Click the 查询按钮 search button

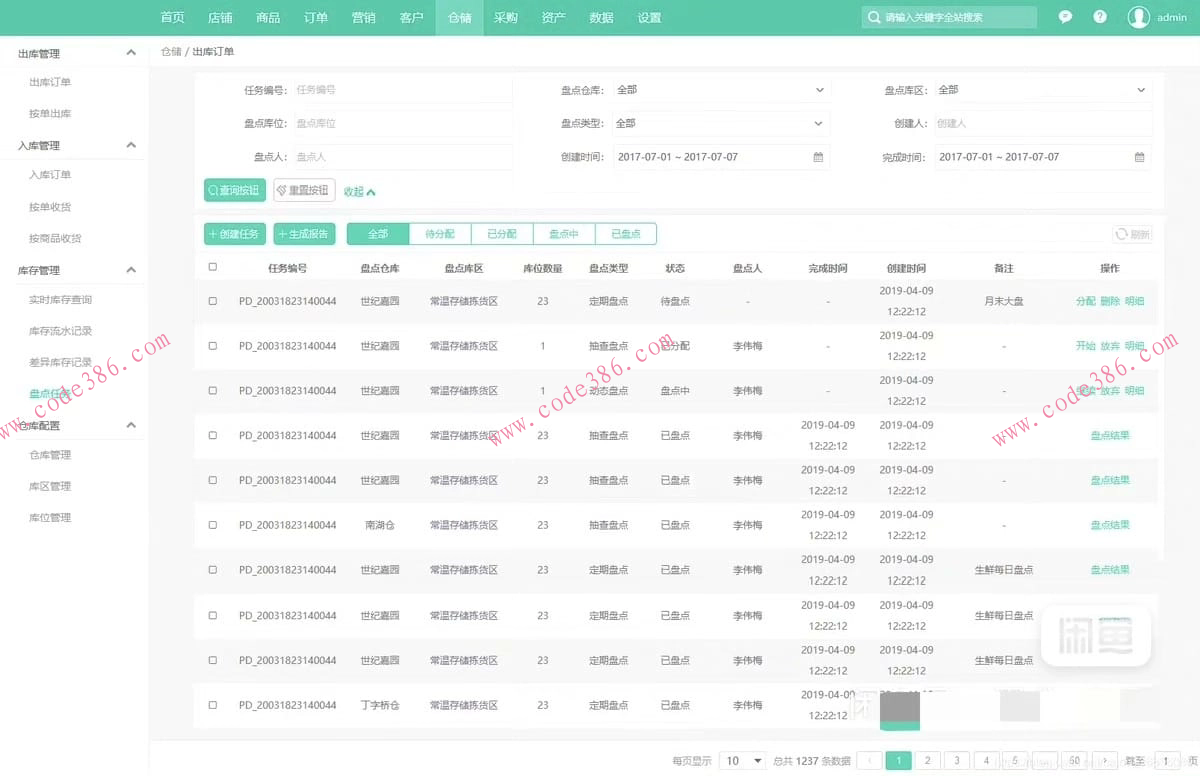pos(235,190)
